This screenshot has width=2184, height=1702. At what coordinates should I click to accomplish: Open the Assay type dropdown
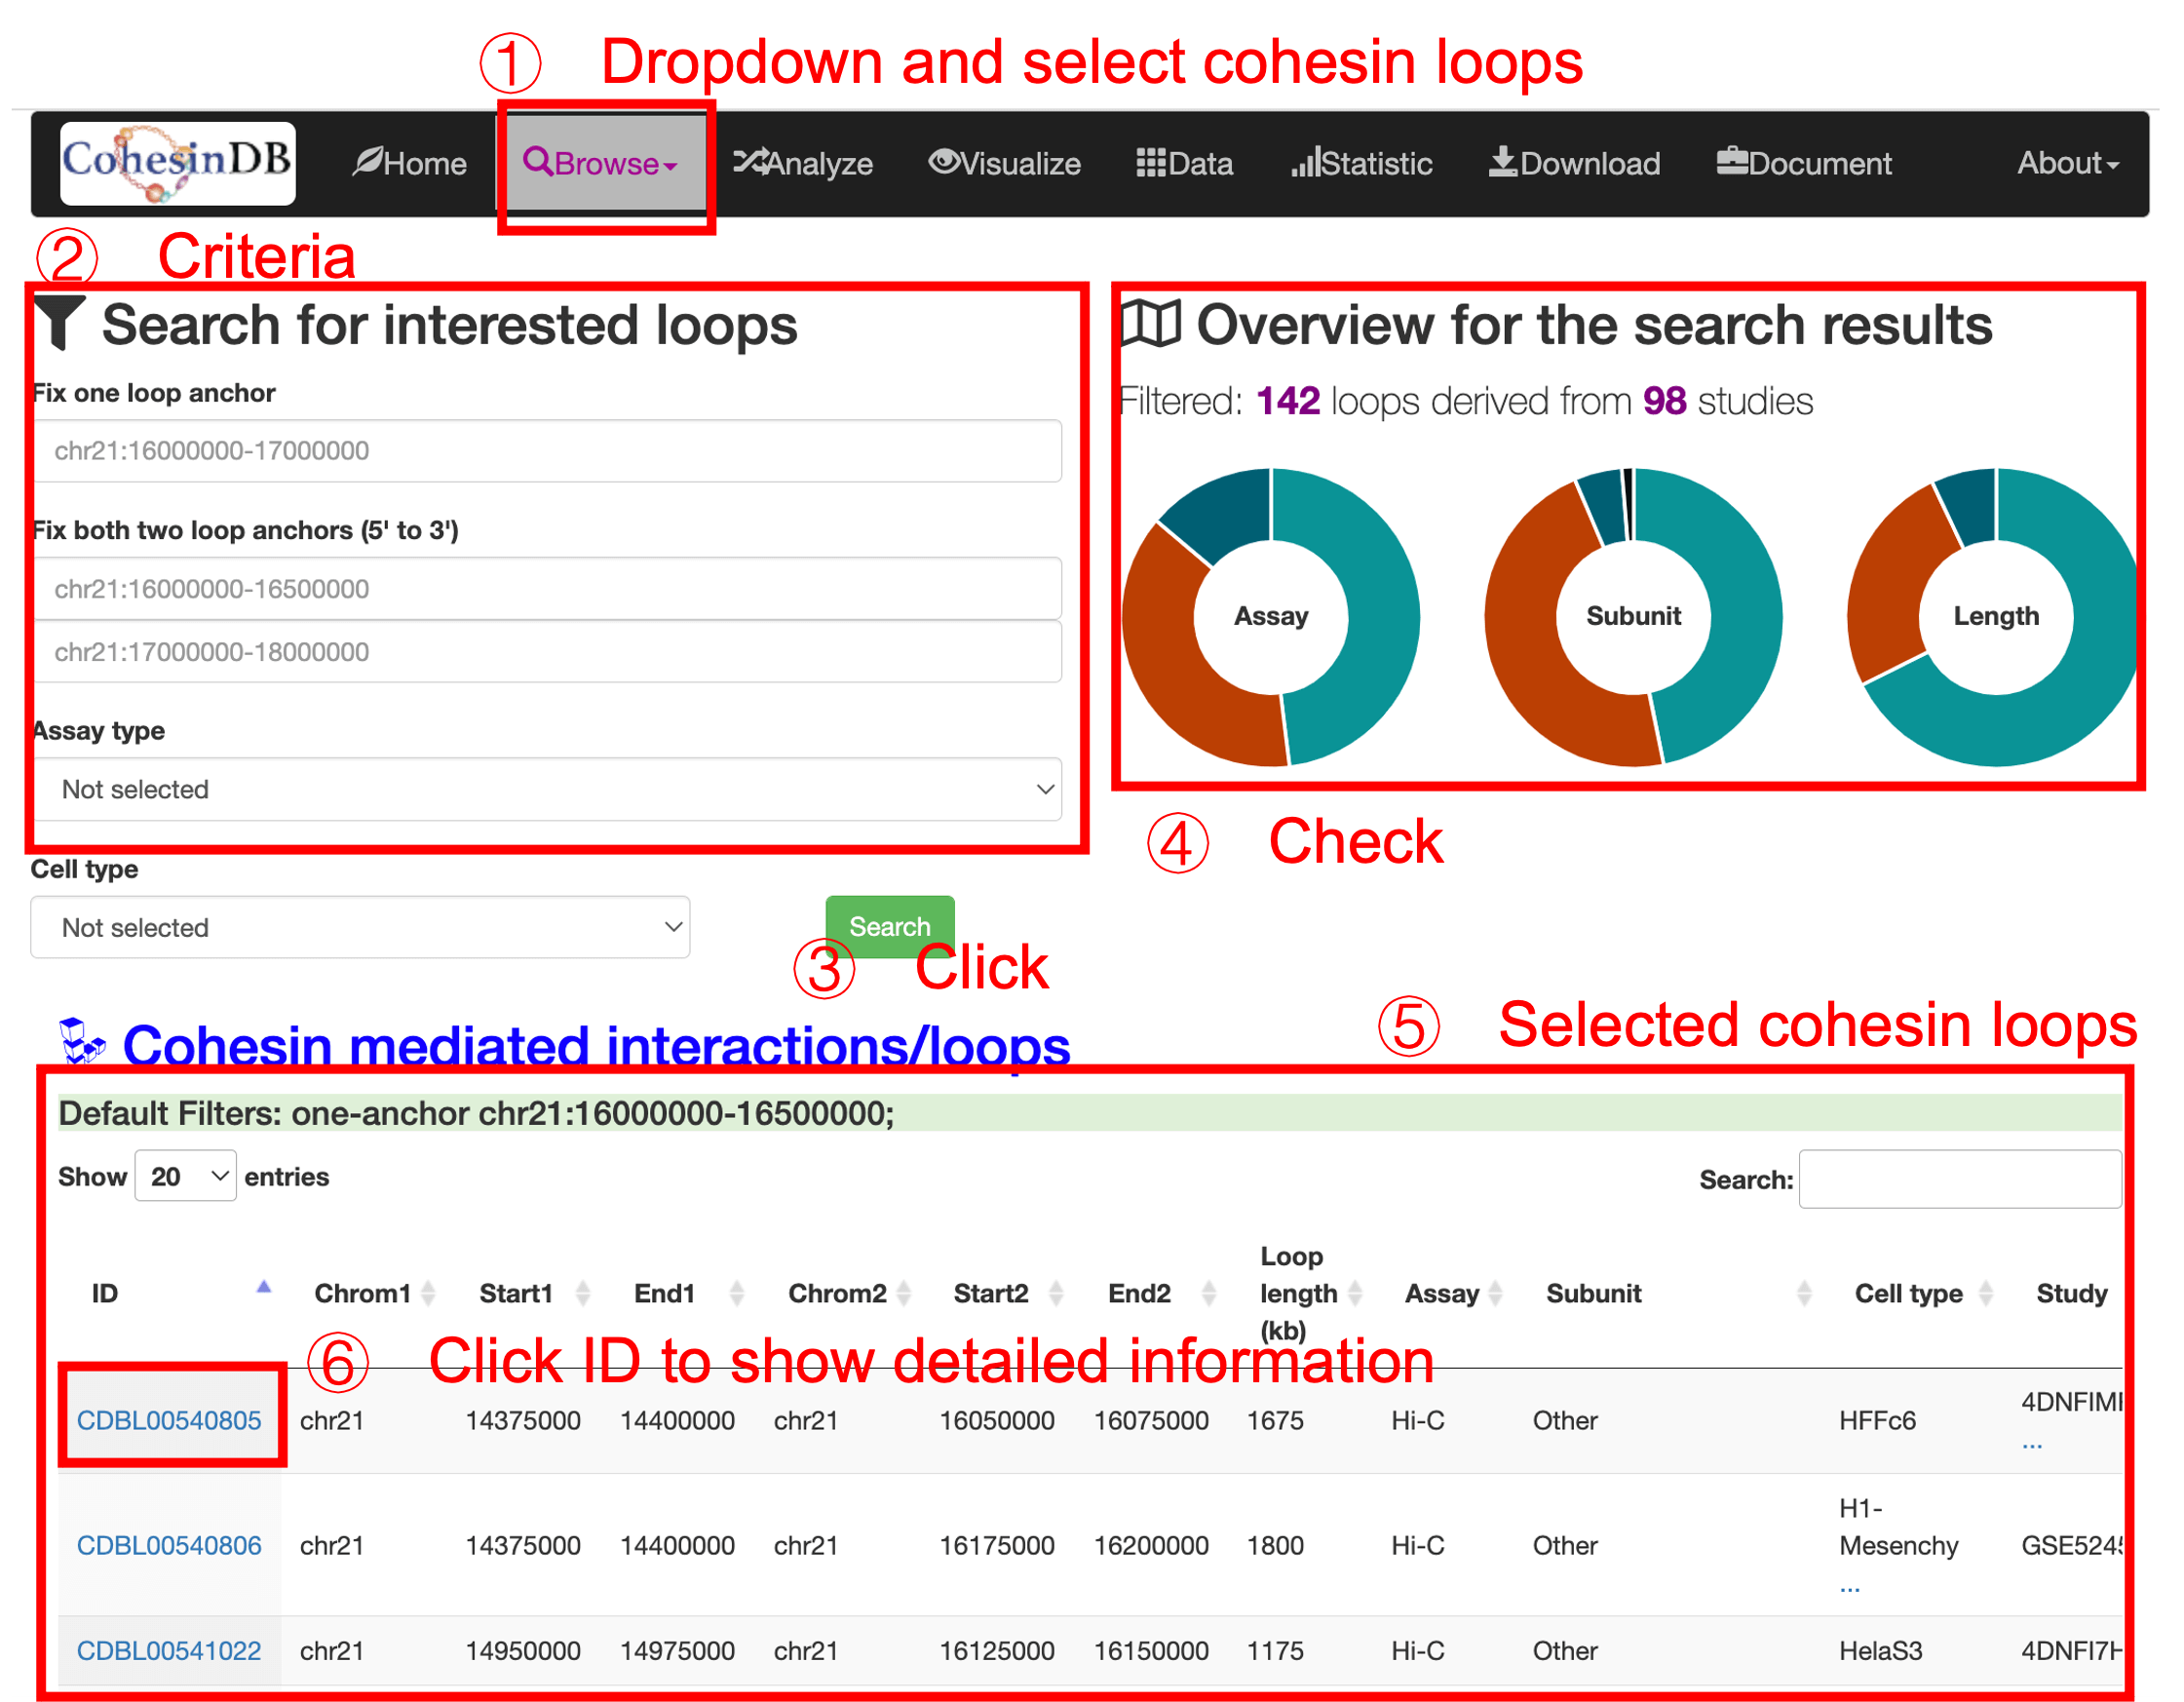(x=547, y=790)
